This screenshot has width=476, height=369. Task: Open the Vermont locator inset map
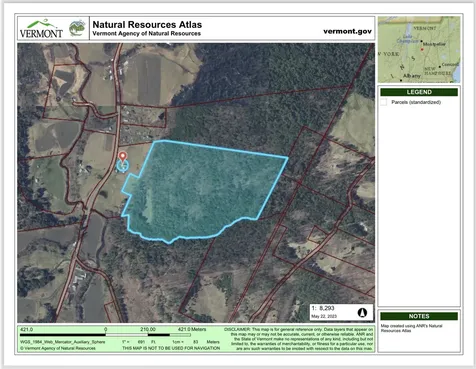click(x=419, y=49)
